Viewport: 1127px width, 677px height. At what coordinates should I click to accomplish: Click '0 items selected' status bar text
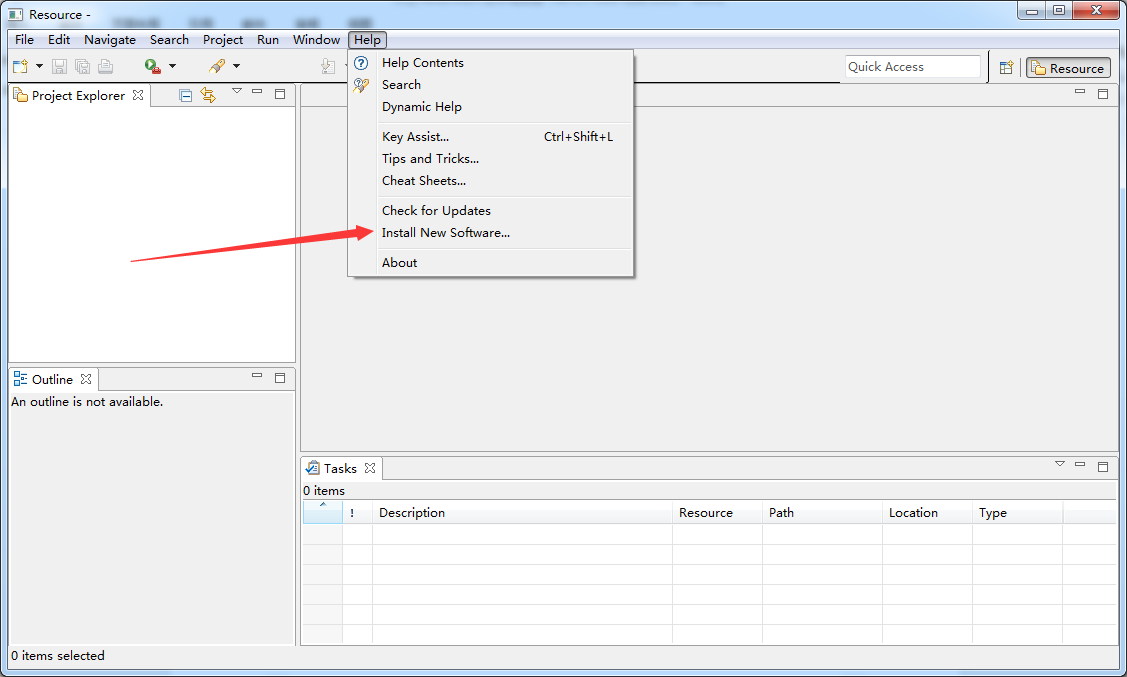[58, 655]
